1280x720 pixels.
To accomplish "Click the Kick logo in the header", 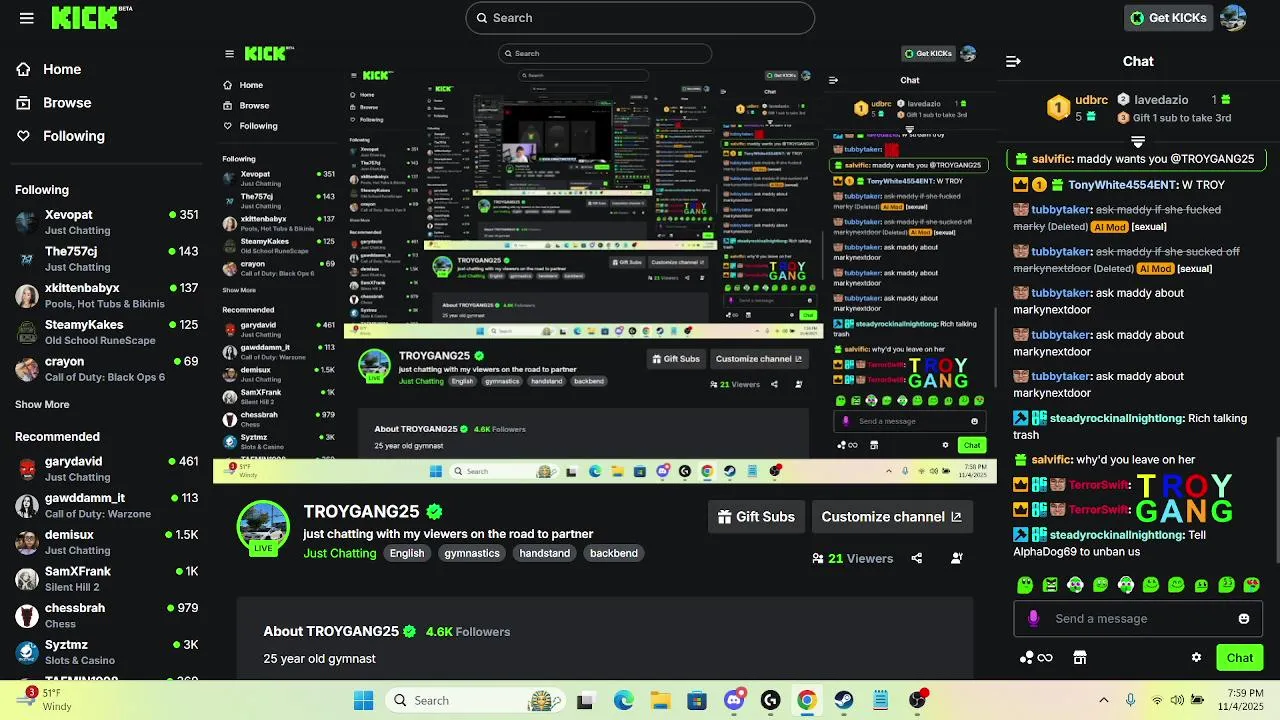I will pyautogui.click(x=86, y=17).
